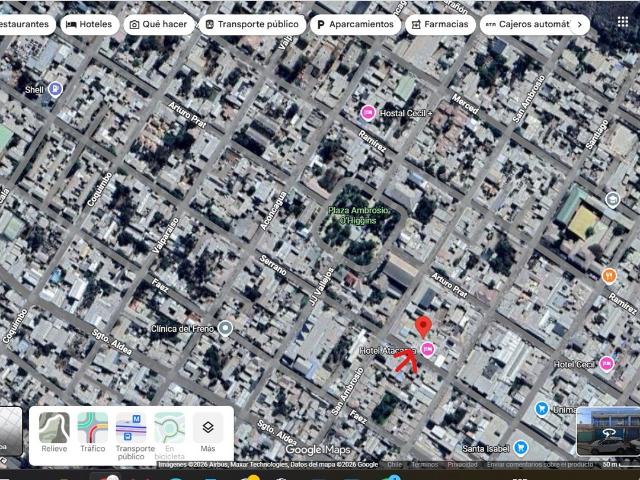Open the Hotel Atacama pink hotel pin

pyautogui.click(x=427, y=349)
